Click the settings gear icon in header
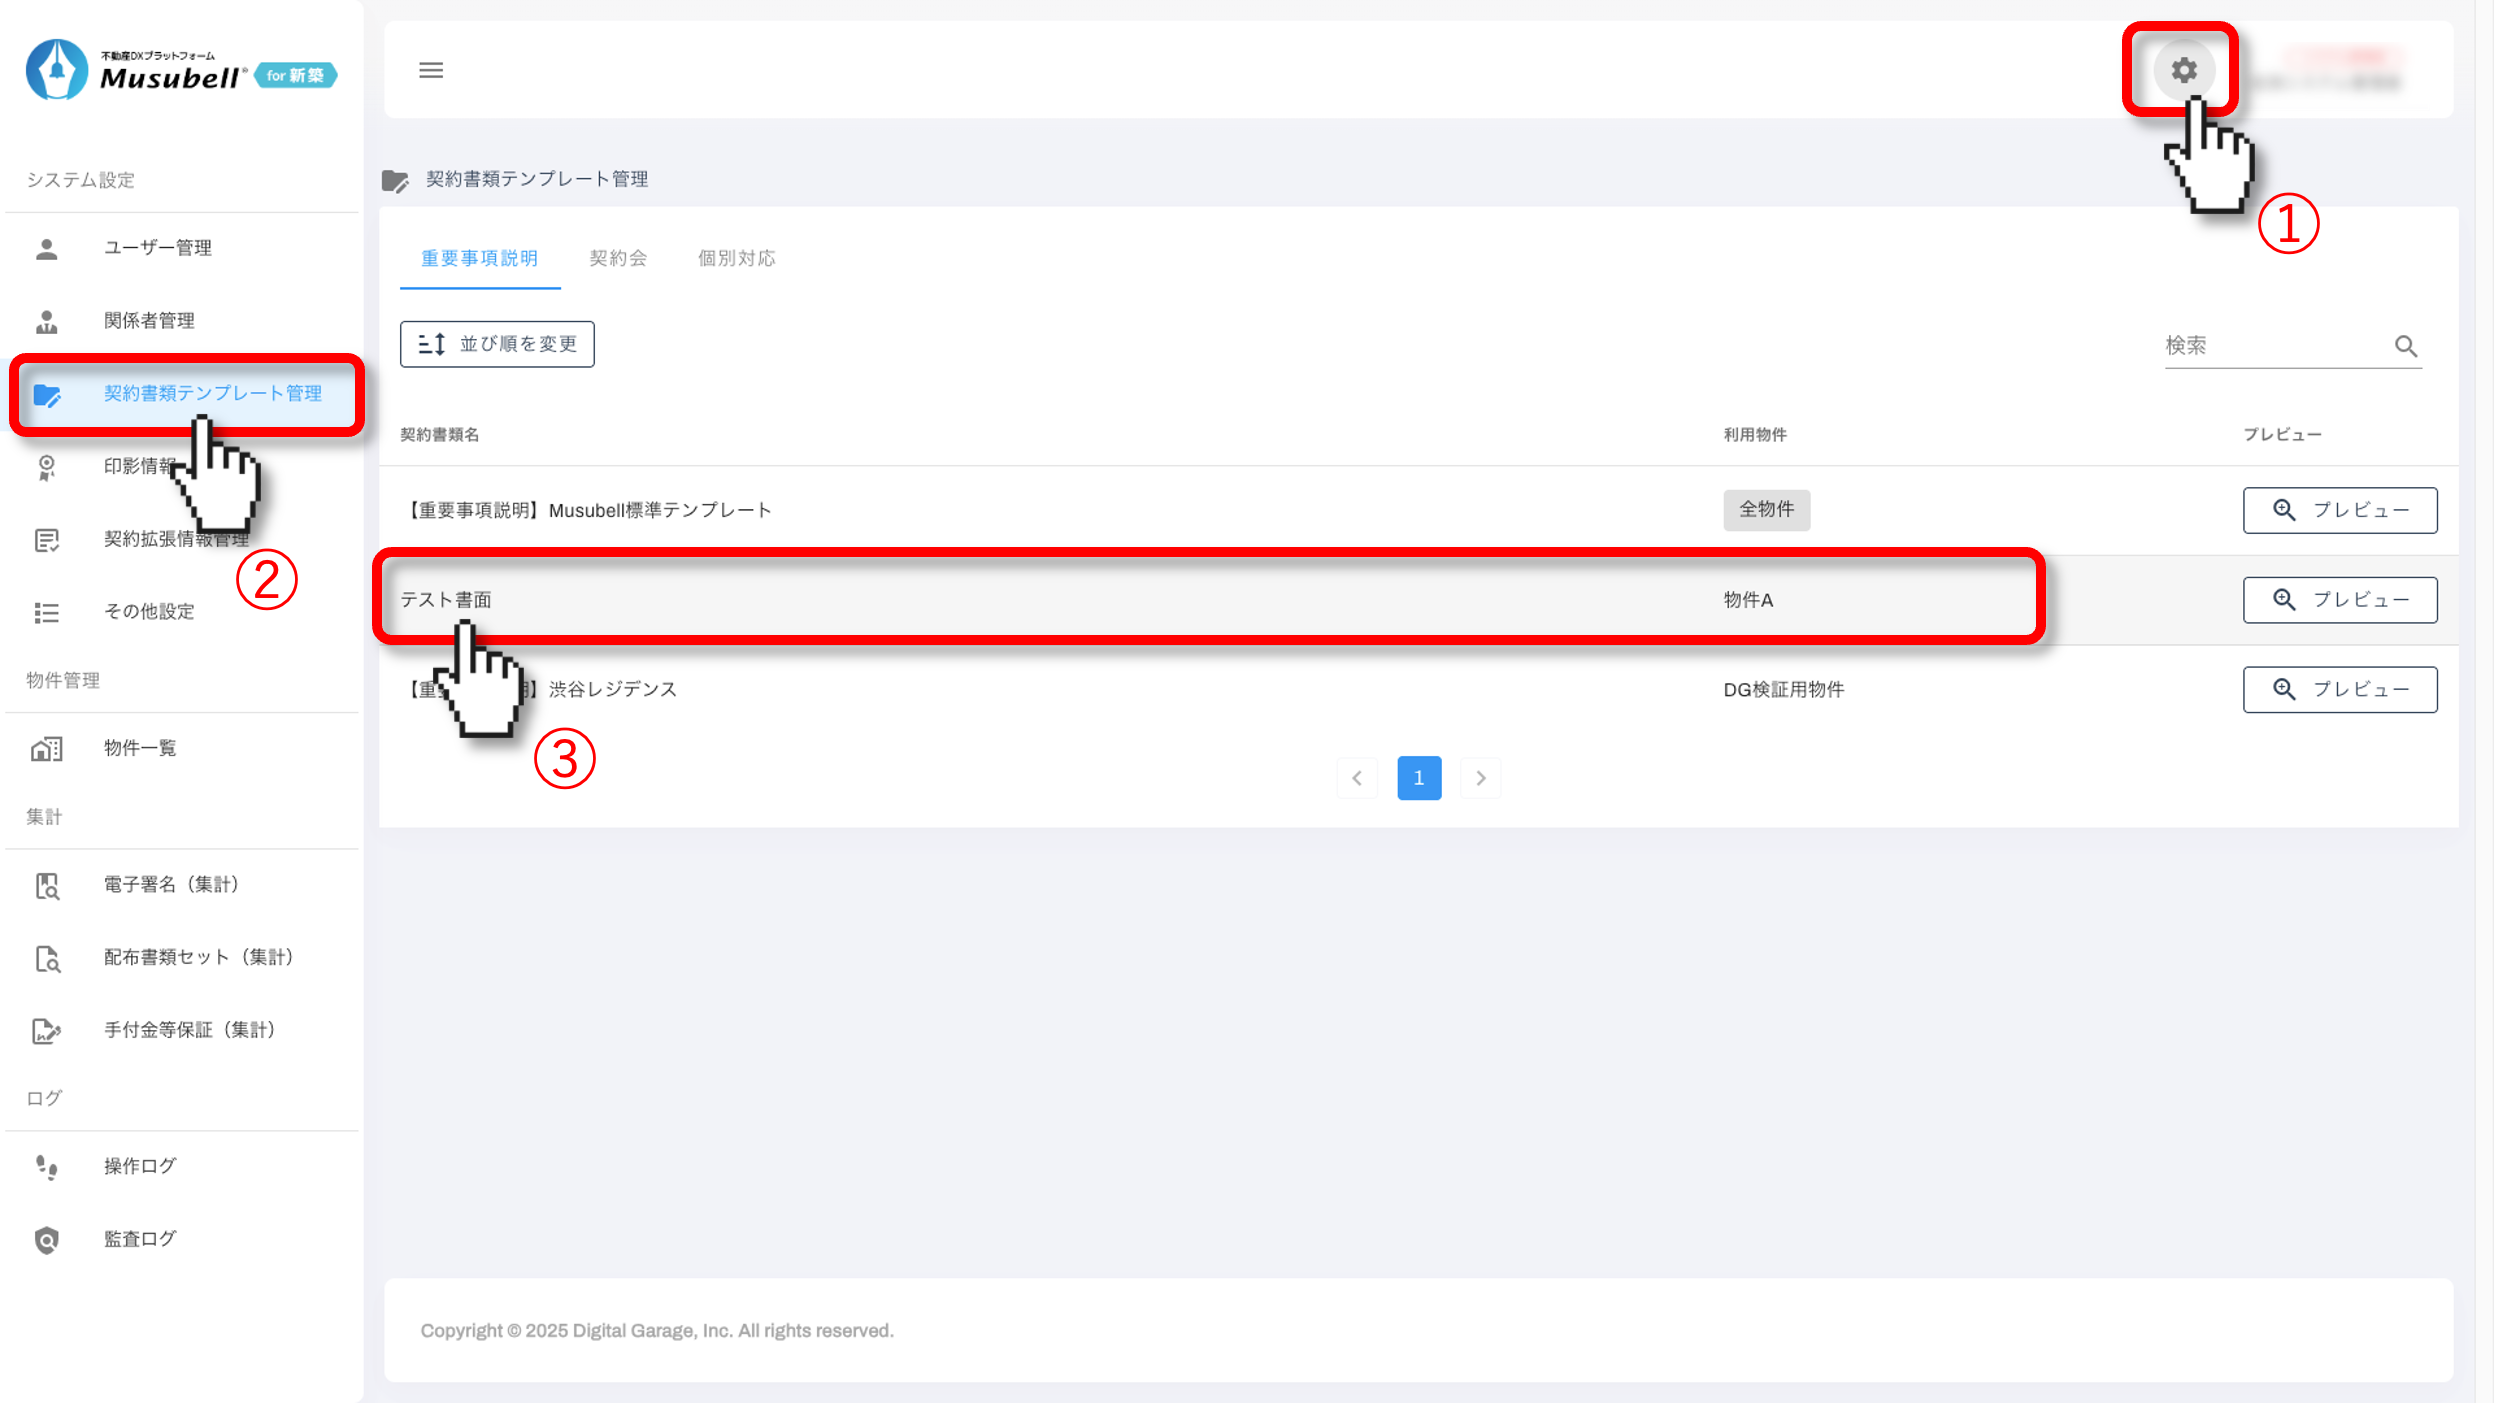The image size is (2497, 1407). click(2183, 70)
